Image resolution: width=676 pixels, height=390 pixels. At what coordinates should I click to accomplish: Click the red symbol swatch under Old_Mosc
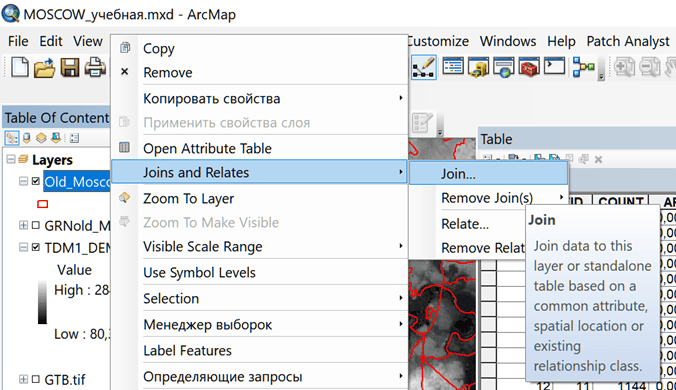43,204
